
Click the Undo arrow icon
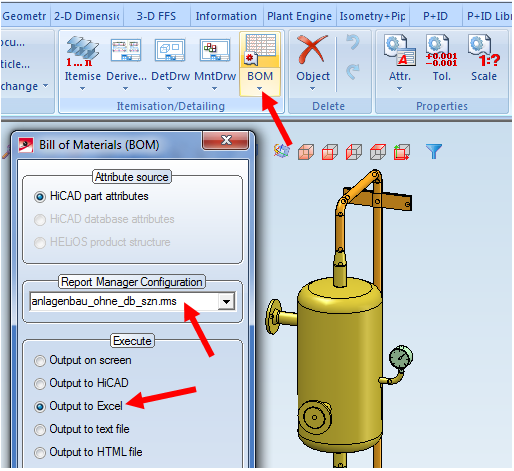click(353, 42)
